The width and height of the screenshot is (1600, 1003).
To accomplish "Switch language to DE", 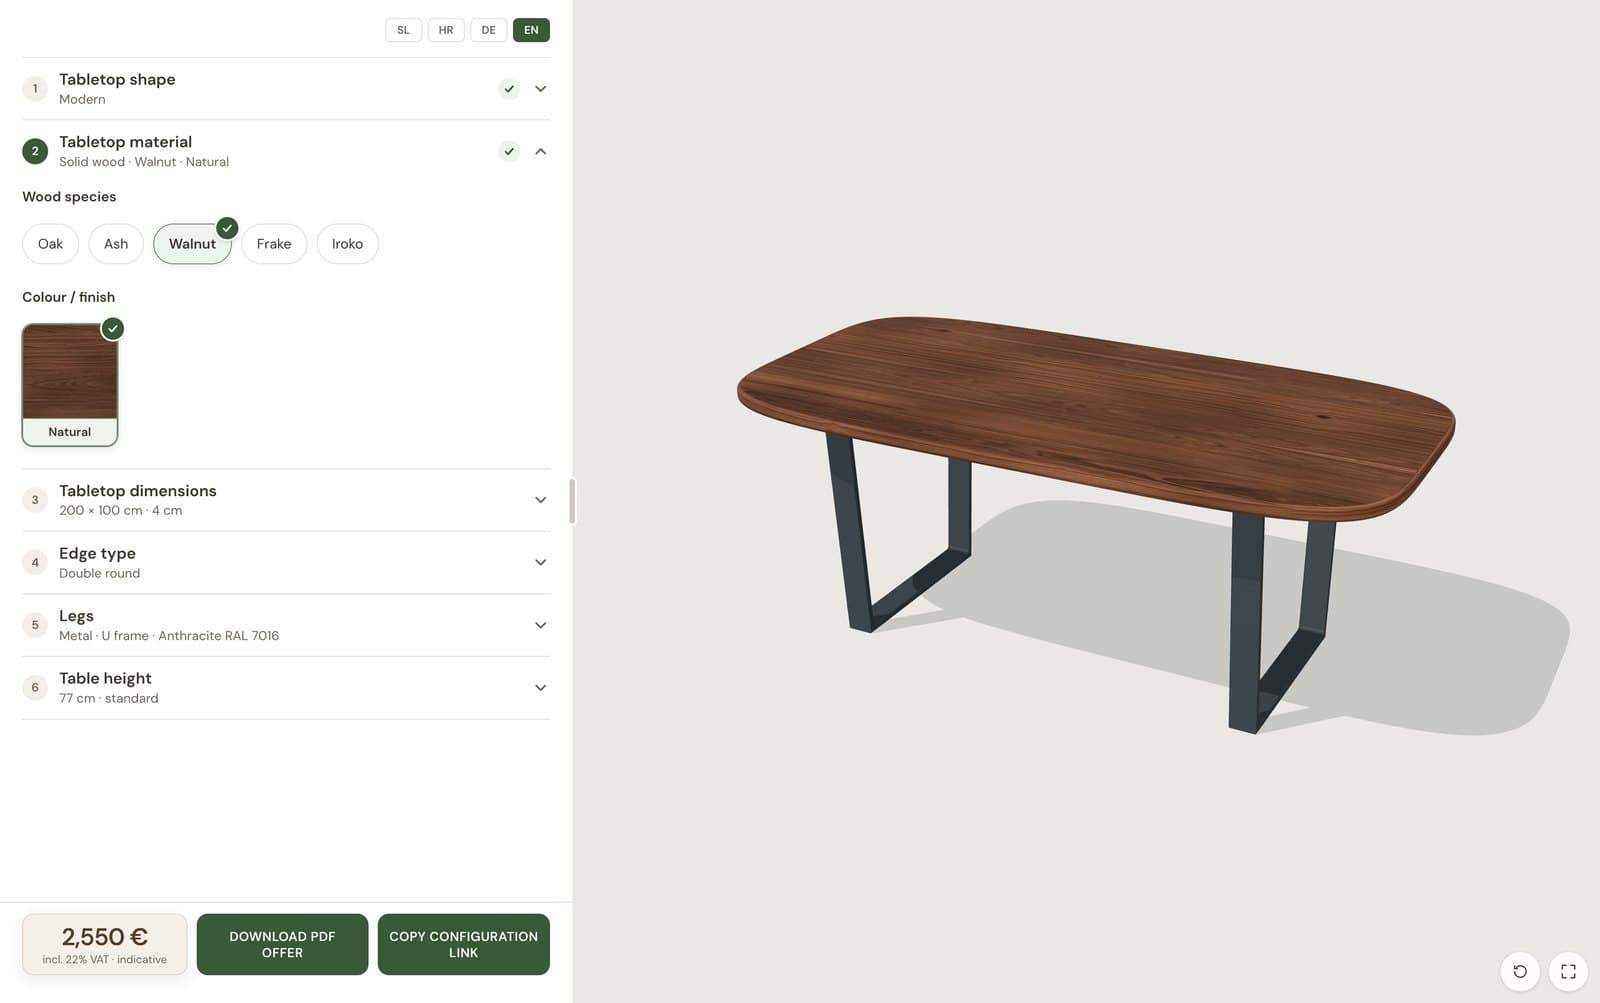I will tap(488, 30).
